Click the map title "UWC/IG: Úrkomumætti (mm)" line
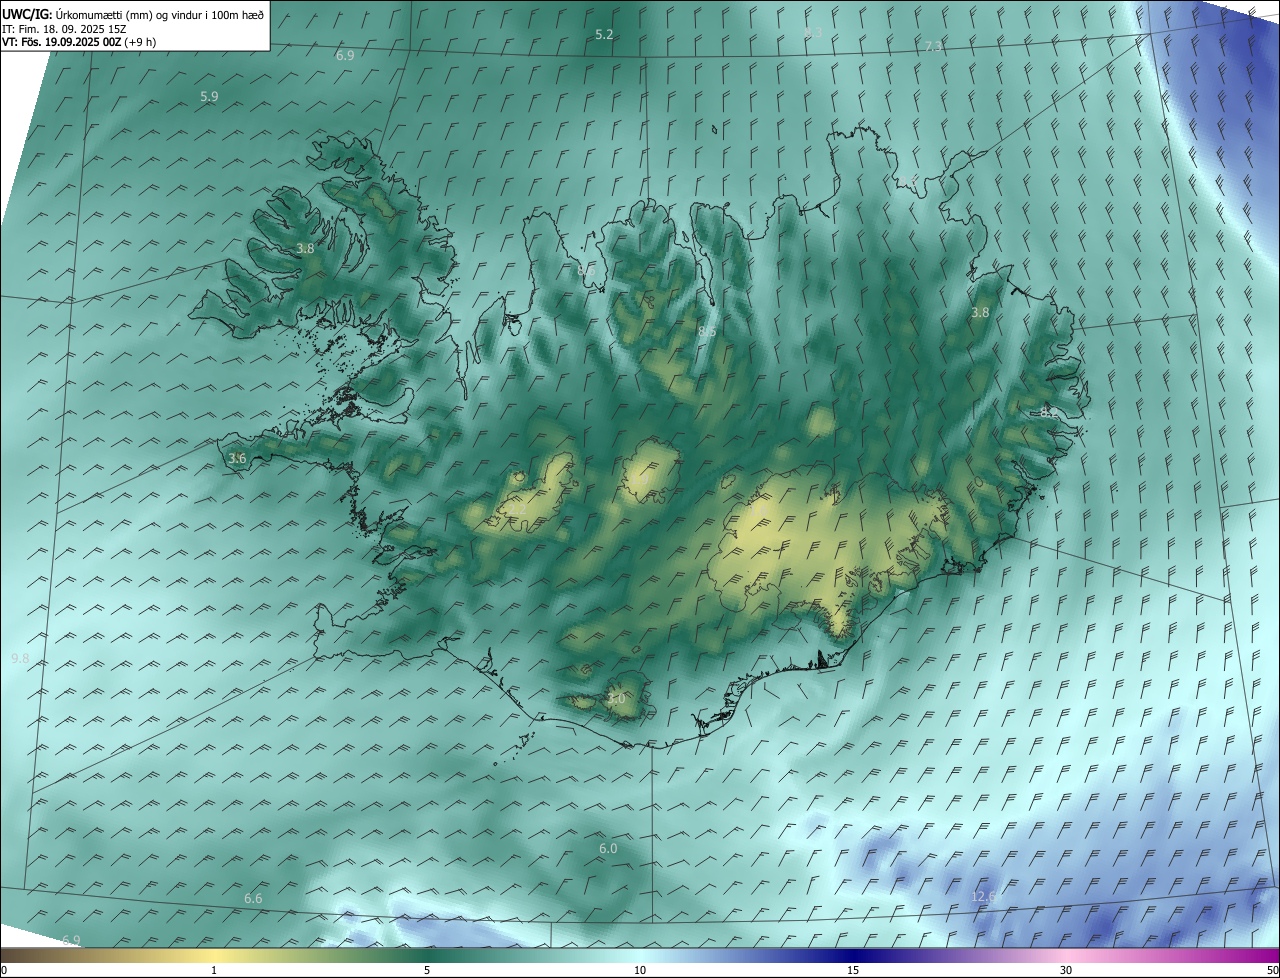 click(x=133, y=15)
